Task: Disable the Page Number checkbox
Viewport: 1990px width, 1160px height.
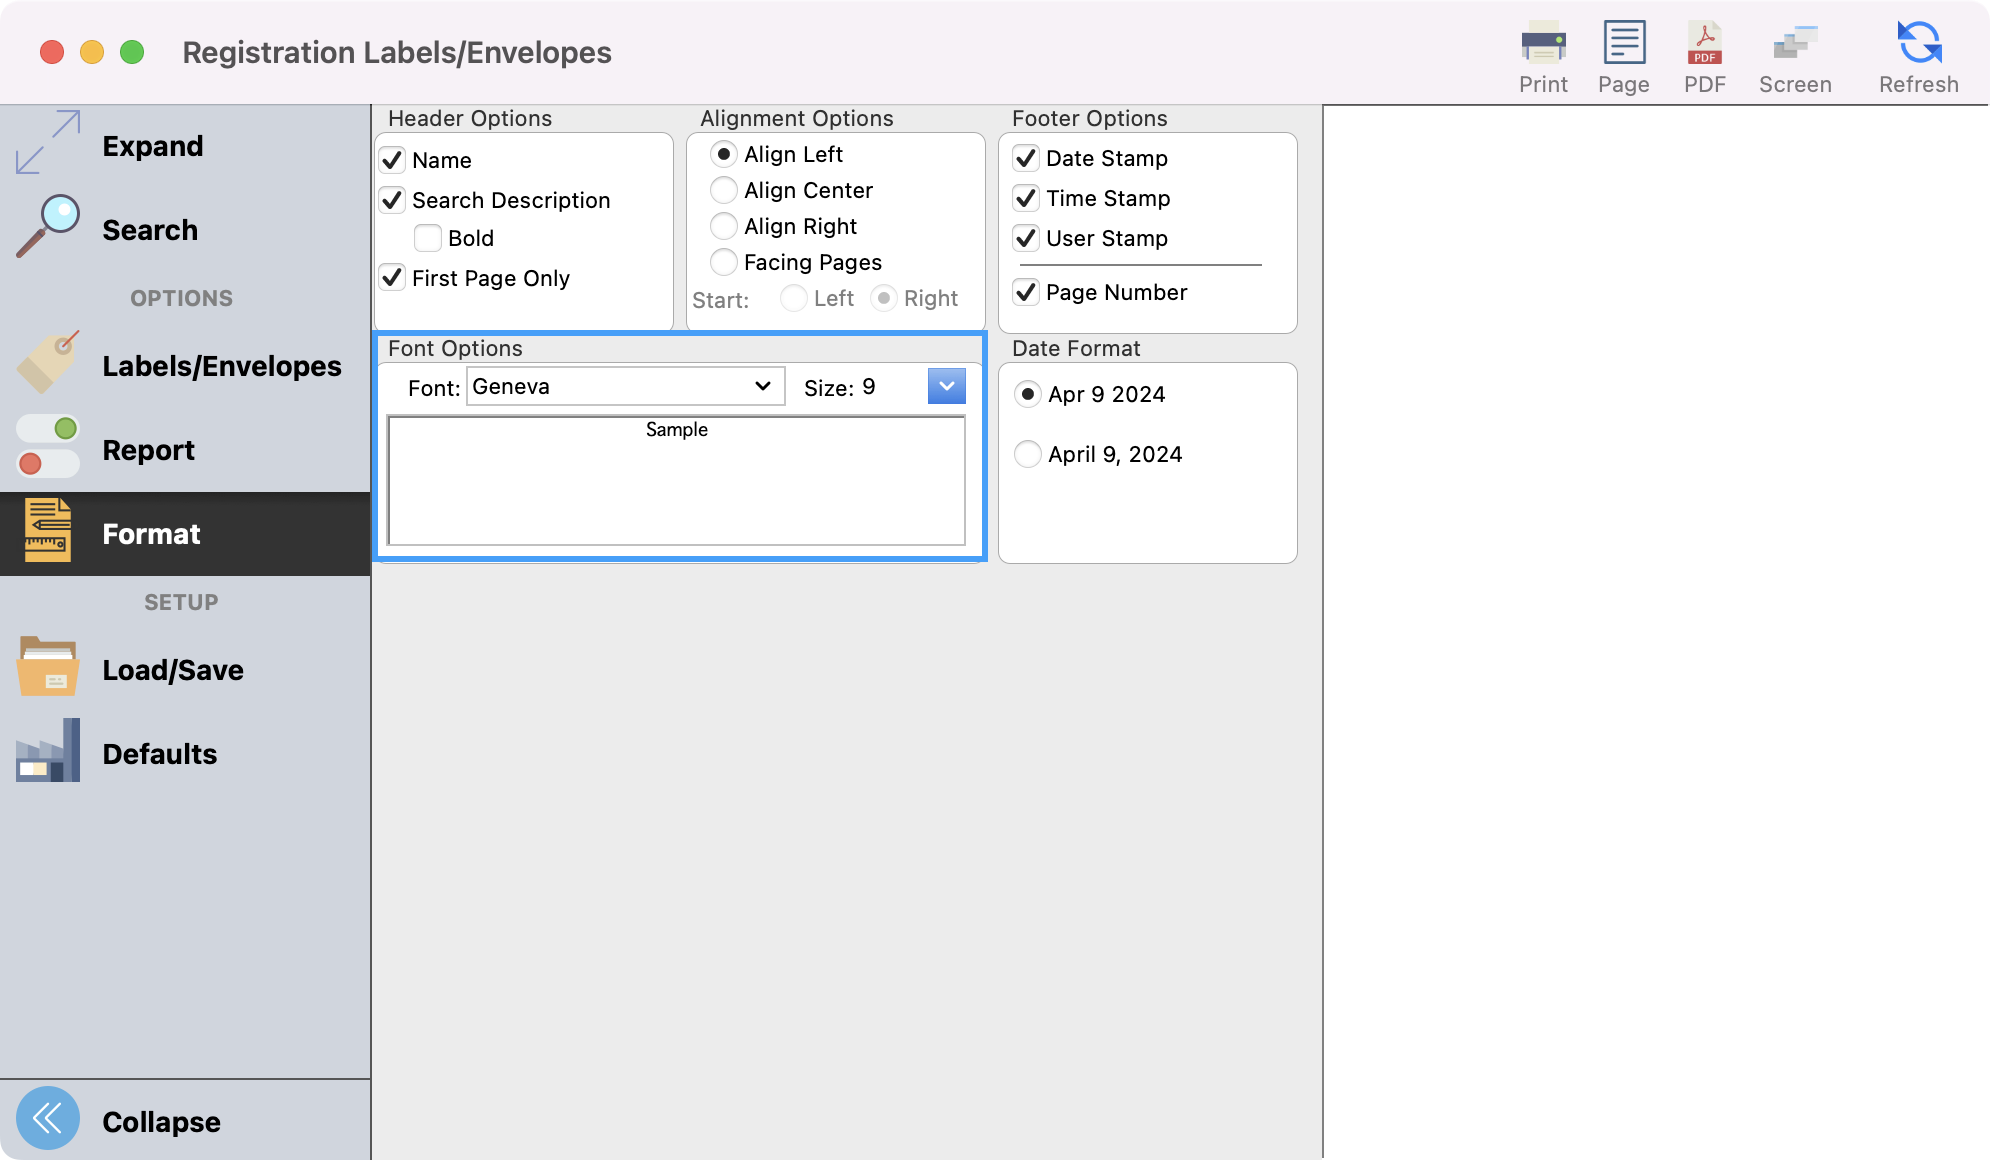Action: tap(1026, 292)
